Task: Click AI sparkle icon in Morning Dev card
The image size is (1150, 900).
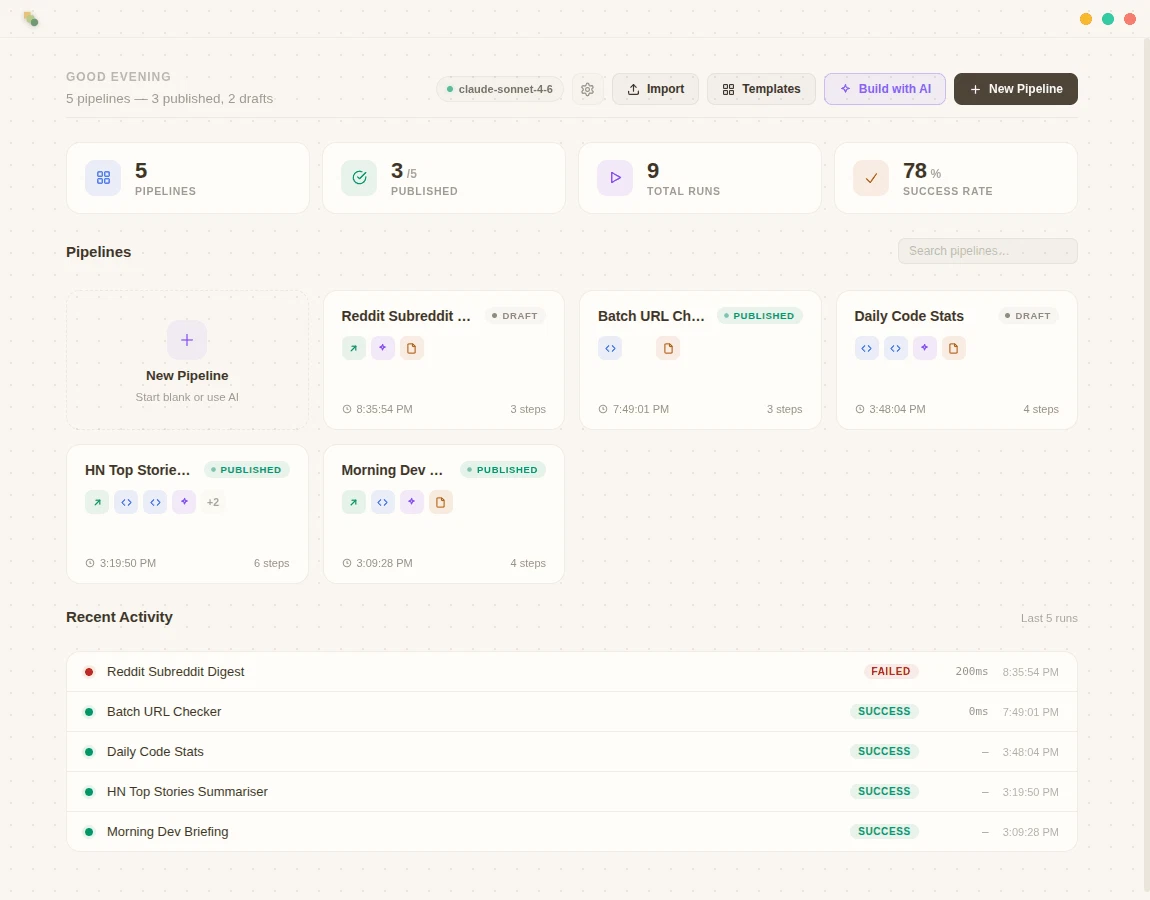Action: point(411,502)
